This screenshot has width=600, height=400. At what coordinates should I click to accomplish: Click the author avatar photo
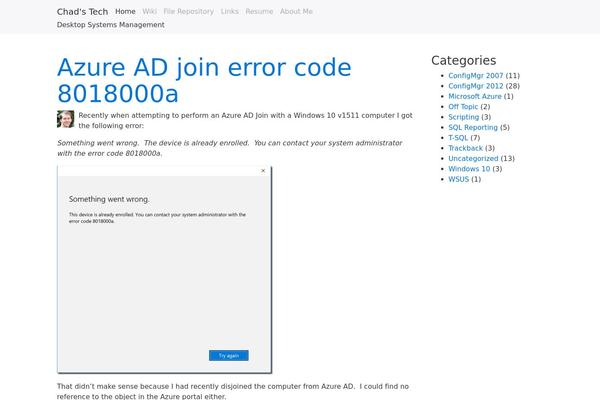pos(65,119)
